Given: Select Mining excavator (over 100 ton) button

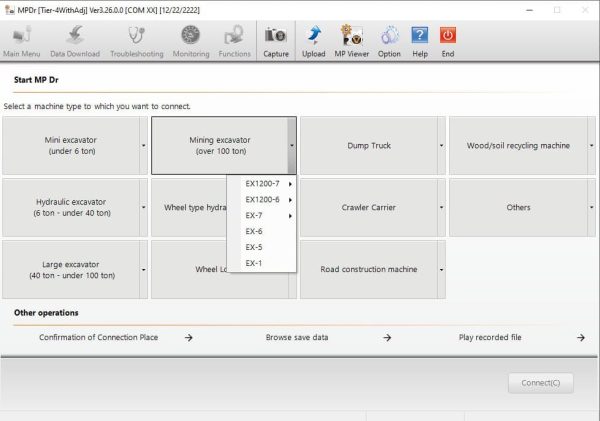Looking at the screenshot, I should coord(220,145).
